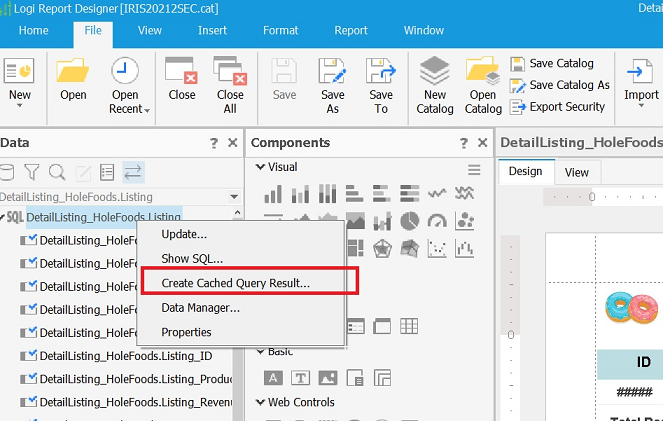
Task: Choose Create Cached Query Result from context menu
Action: (236, 283)
